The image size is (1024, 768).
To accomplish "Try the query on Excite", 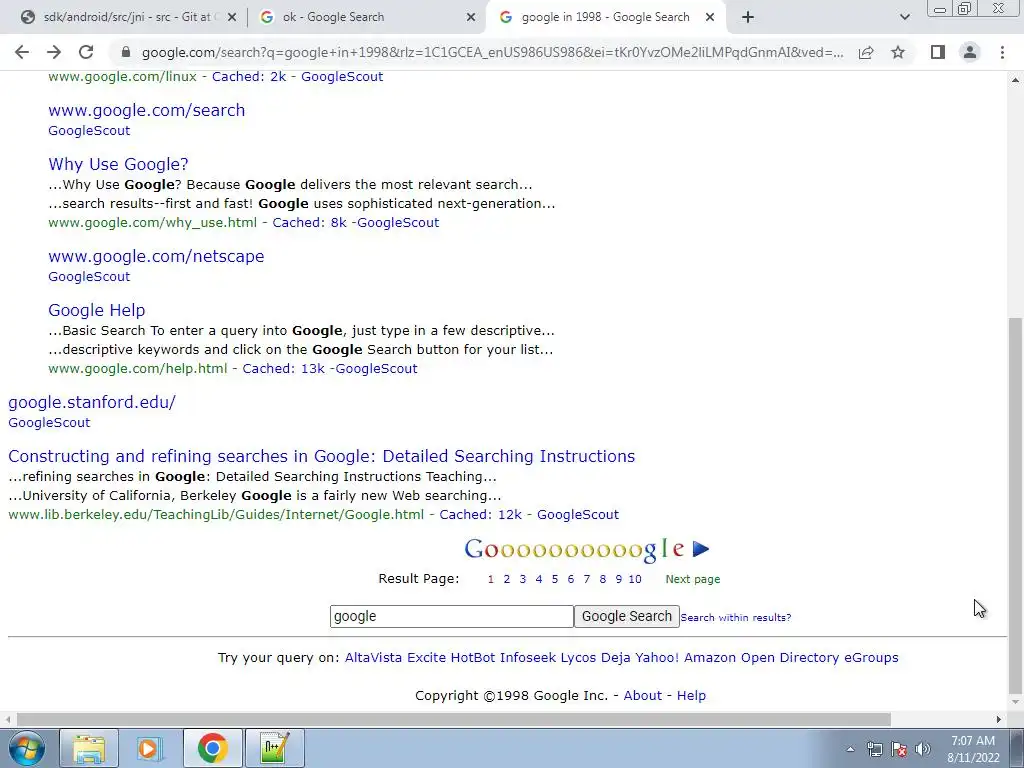I will (426, 658).
